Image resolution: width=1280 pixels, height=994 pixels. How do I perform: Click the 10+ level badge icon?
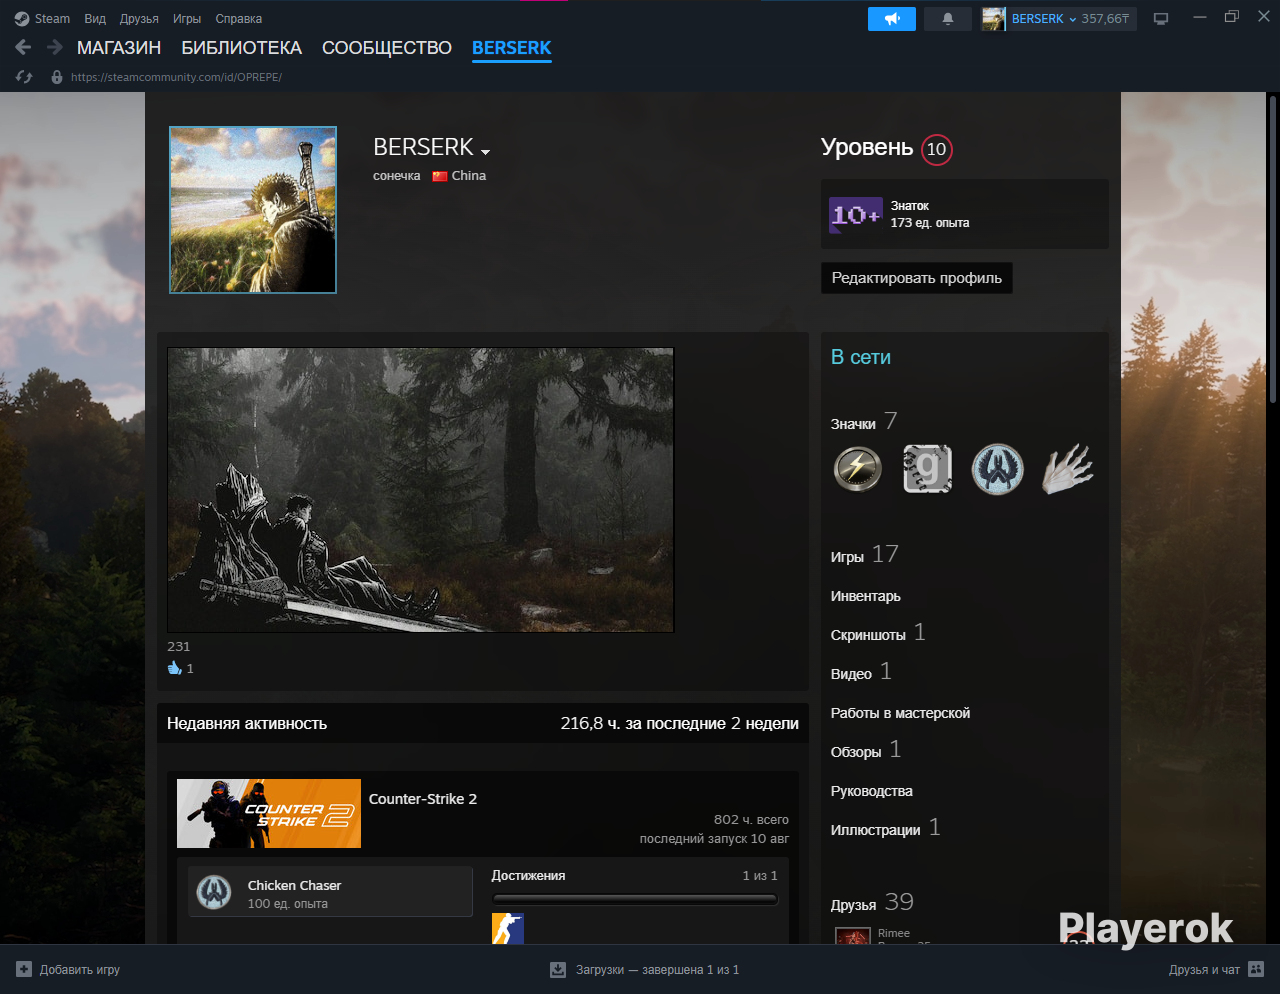[856, 215]
